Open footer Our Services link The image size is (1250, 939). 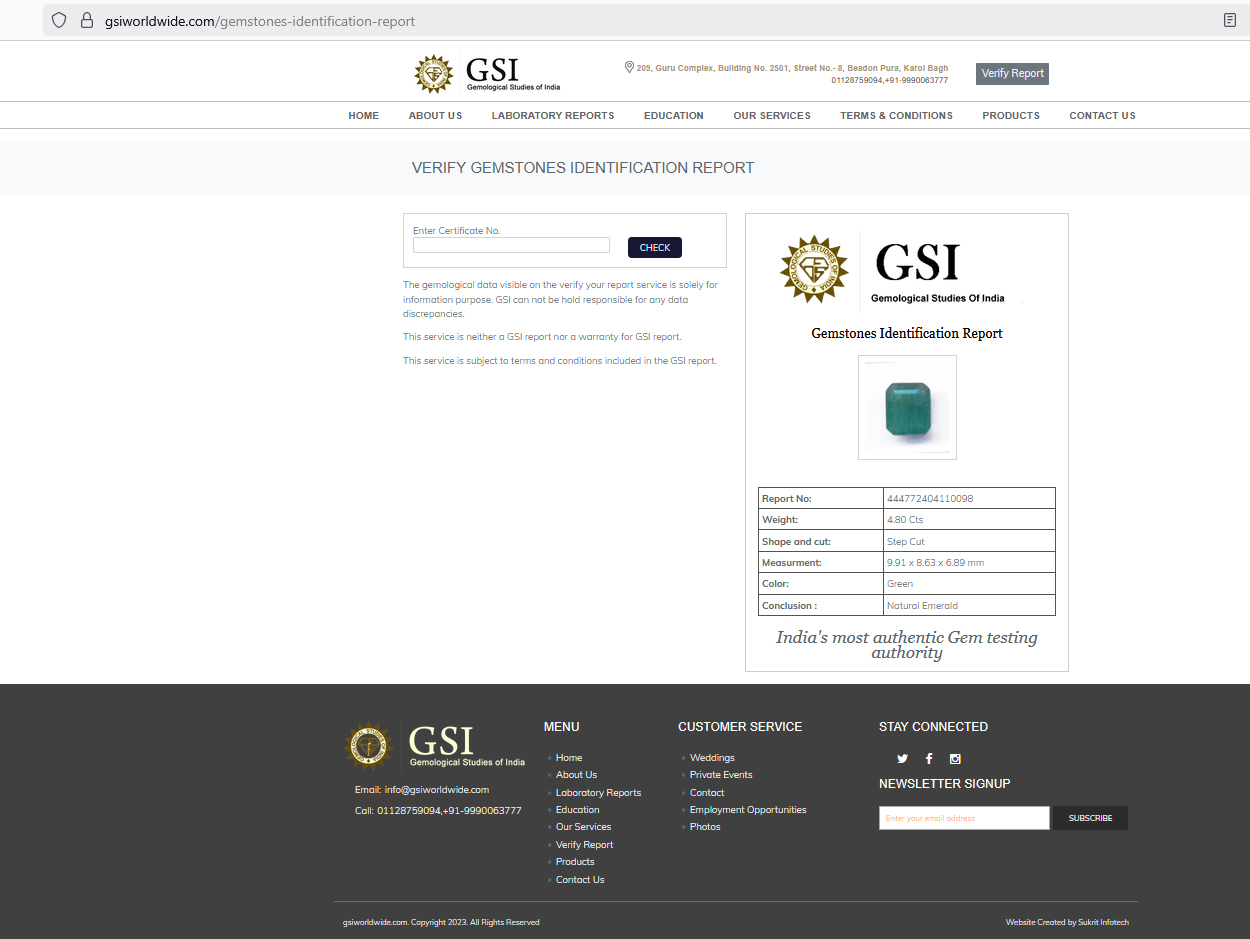[583, 827]
